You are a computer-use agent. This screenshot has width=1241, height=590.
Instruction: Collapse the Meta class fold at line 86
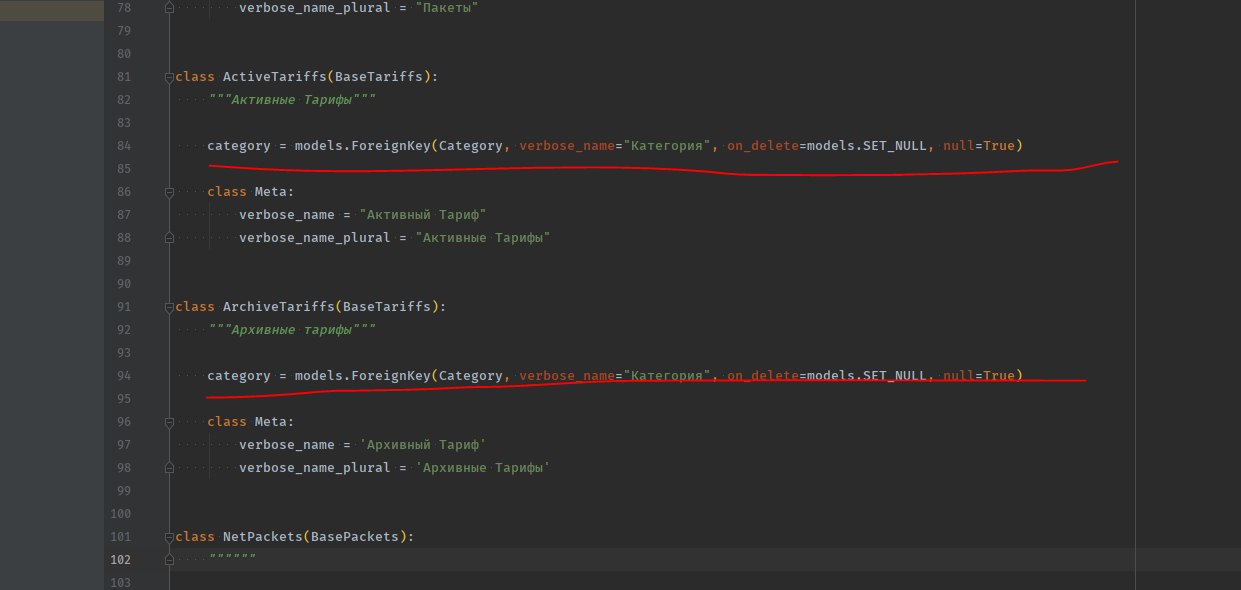tap(169, 192)
